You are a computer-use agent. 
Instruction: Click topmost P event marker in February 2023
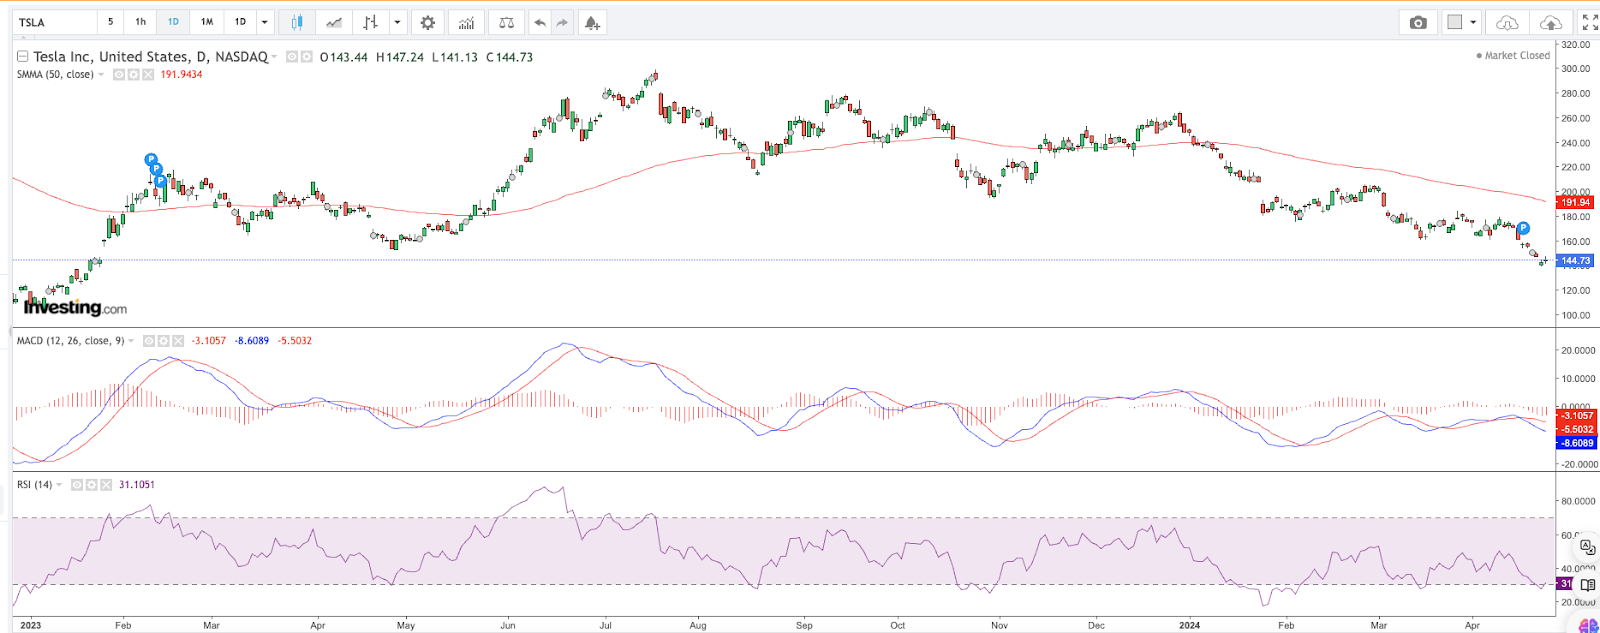pyautogui.click(x=151, y=159)
